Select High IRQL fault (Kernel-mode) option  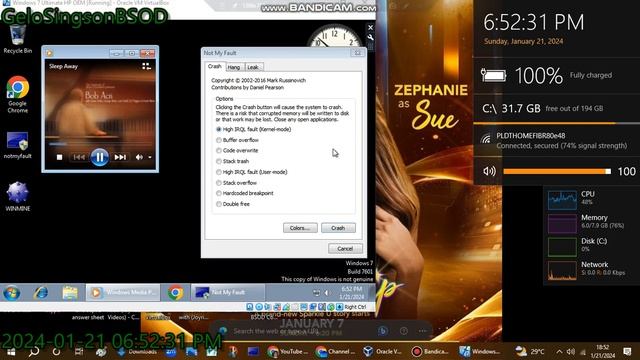pos(253,129)
